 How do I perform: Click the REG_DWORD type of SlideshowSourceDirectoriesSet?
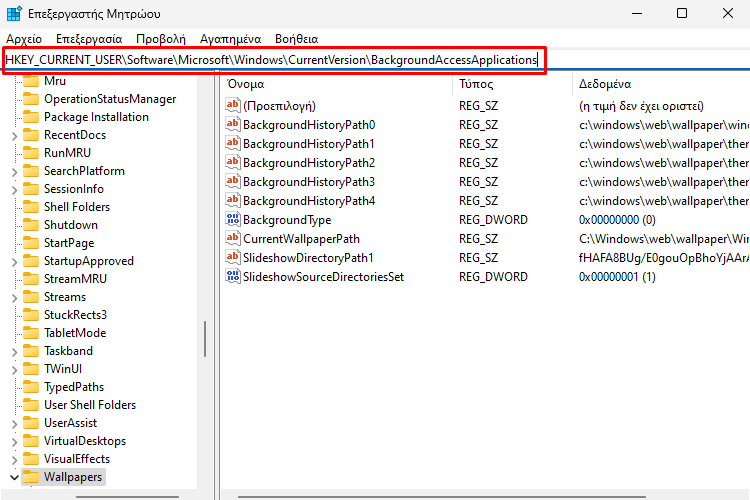click(493, 277)
